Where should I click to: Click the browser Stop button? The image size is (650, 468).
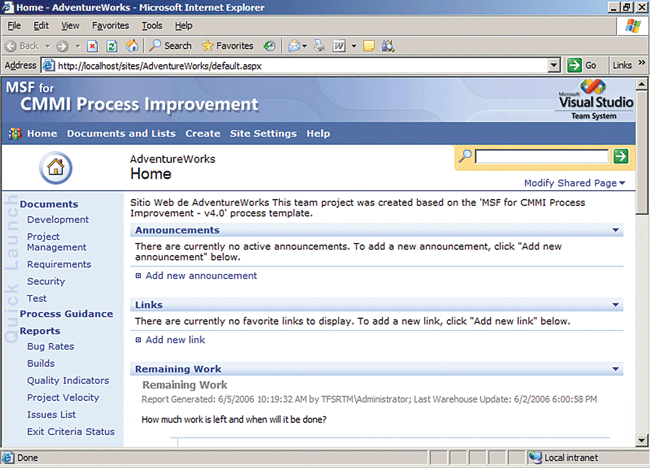click(x=92, y=45)
